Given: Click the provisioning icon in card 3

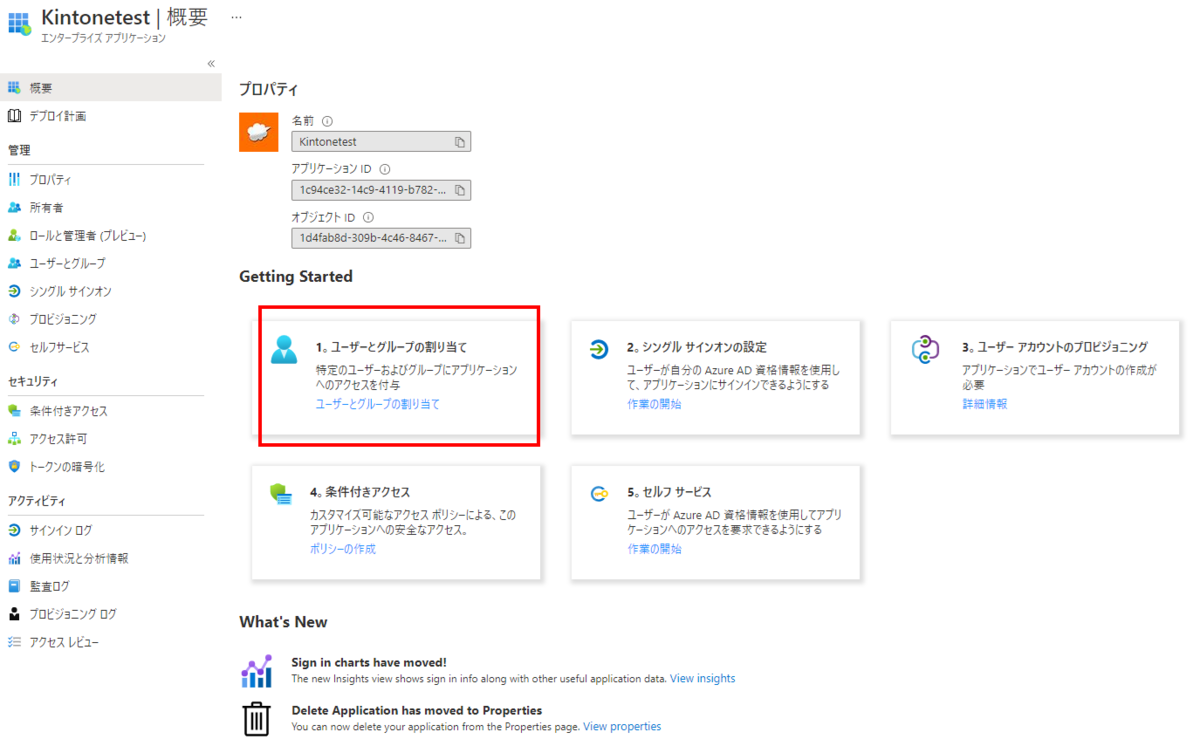Looking at the screenshot, I should point(925,349).
